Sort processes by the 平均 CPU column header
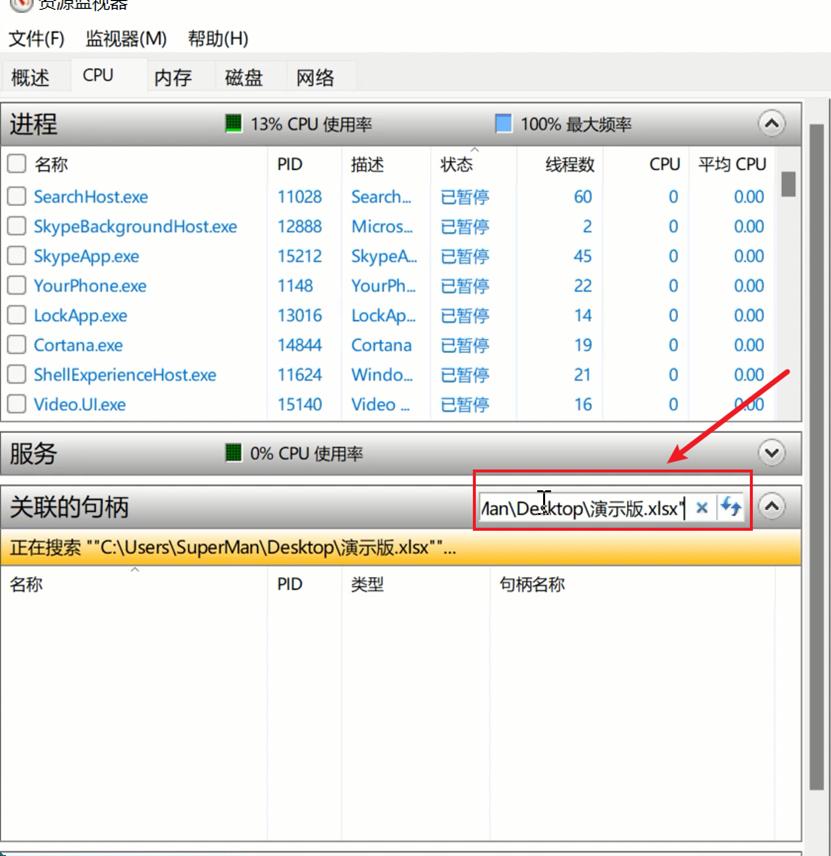Screen dimensions: 831x856 coord(732,164)
